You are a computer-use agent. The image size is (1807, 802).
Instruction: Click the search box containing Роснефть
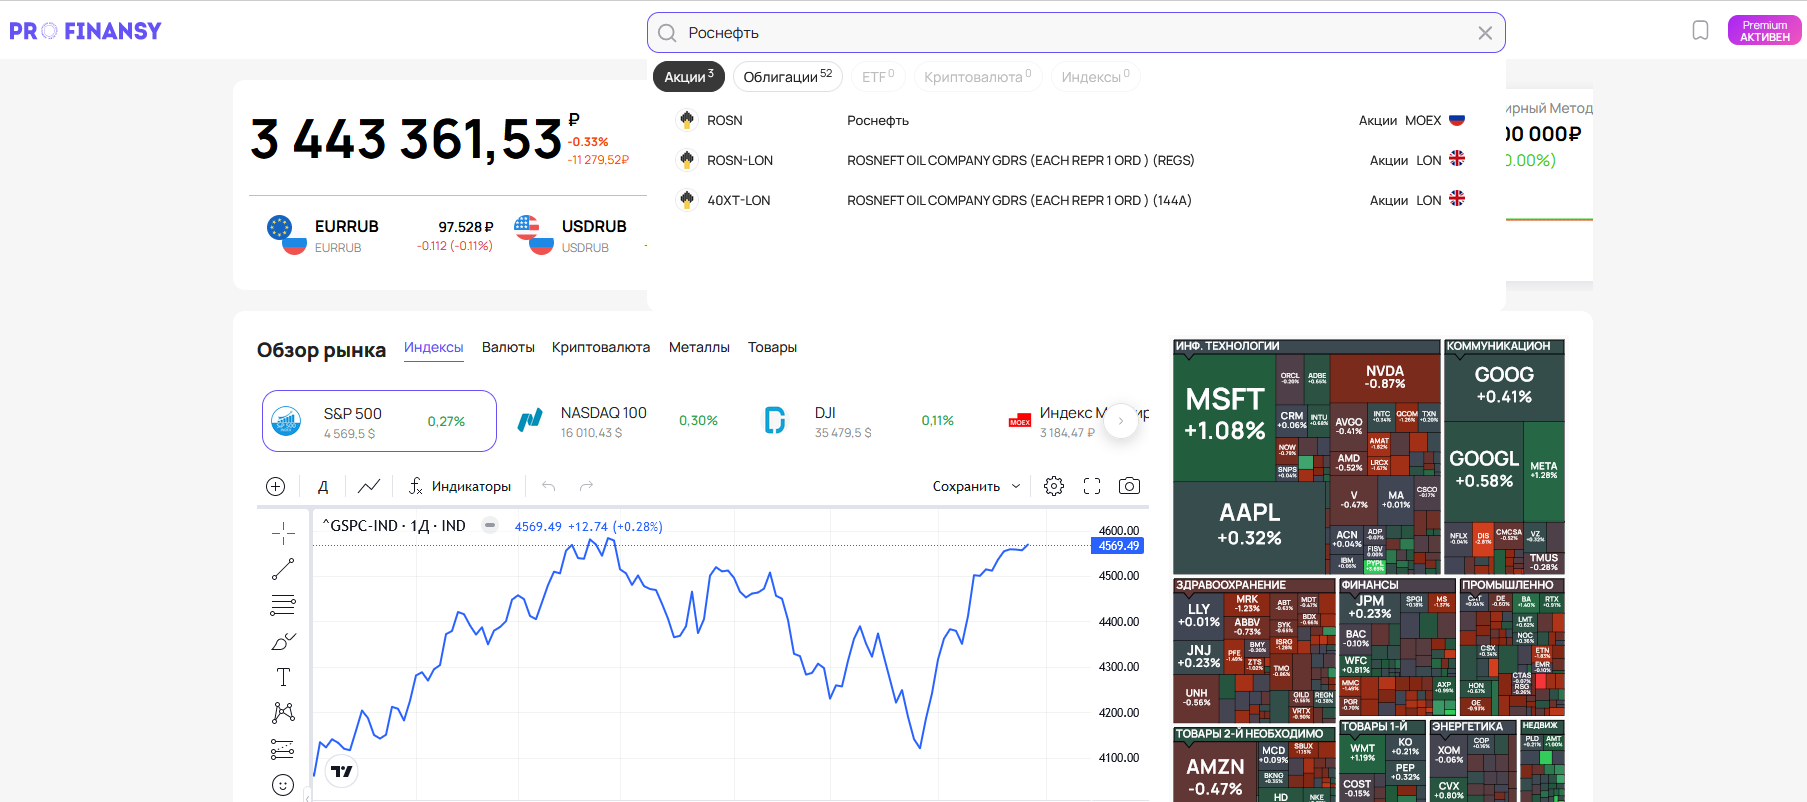click(x=1076, y=33)
